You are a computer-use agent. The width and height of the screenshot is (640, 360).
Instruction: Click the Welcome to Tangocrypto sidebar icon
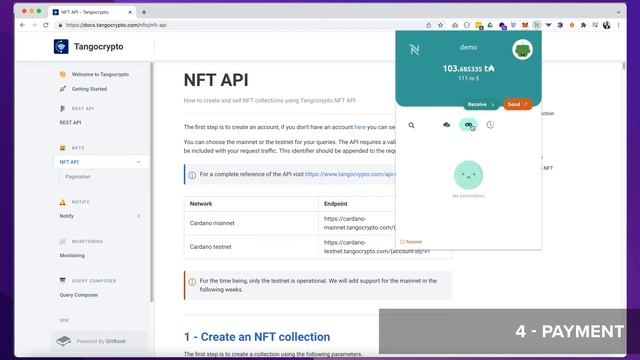point(62,74)
